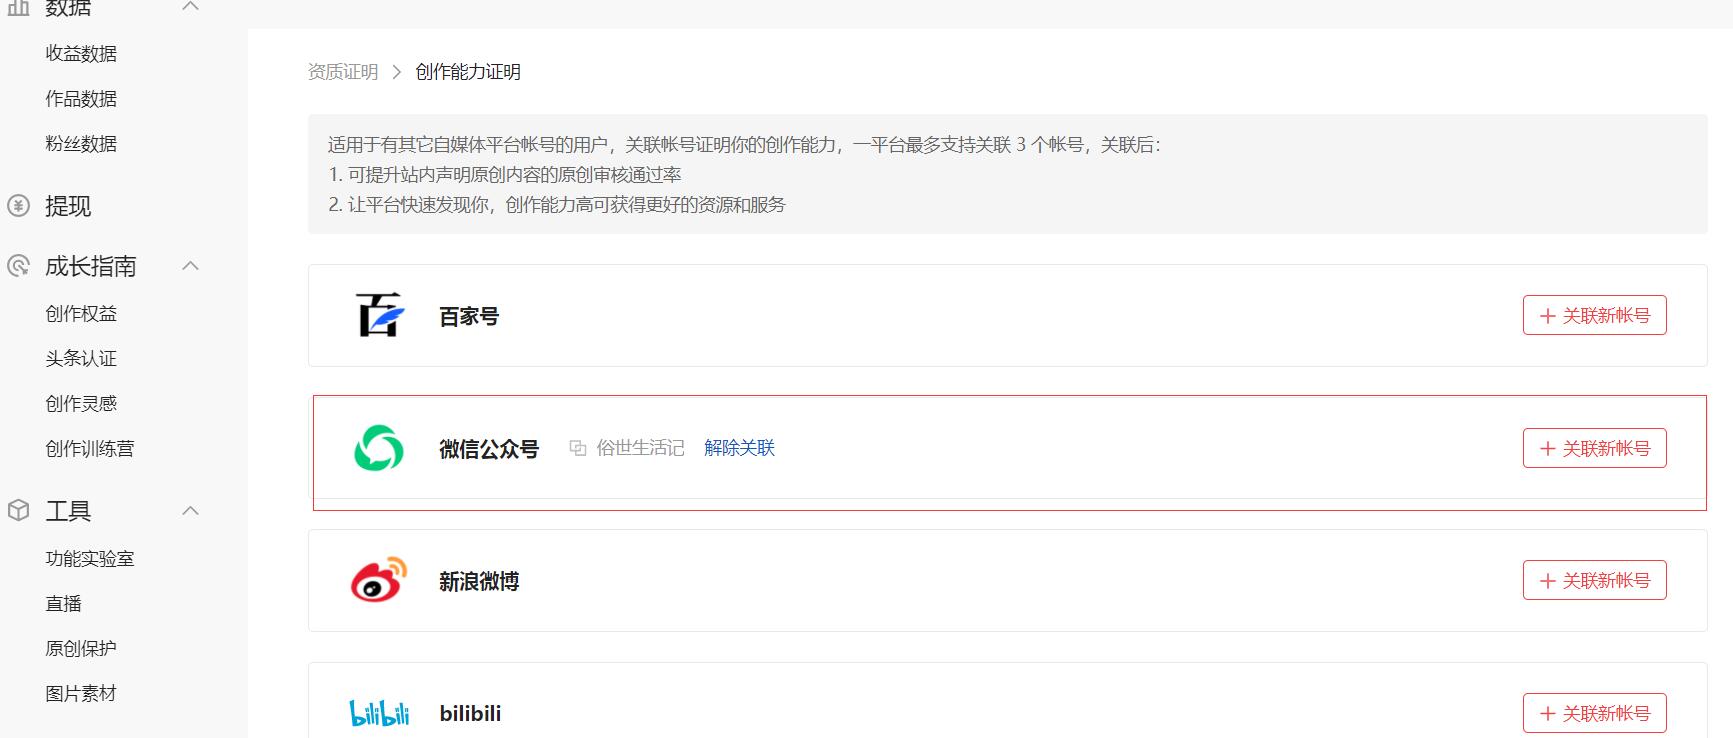Open 头条认证 in the sidebar
The height and width of the screenshot is (738, 1733).
coord(81,359)
